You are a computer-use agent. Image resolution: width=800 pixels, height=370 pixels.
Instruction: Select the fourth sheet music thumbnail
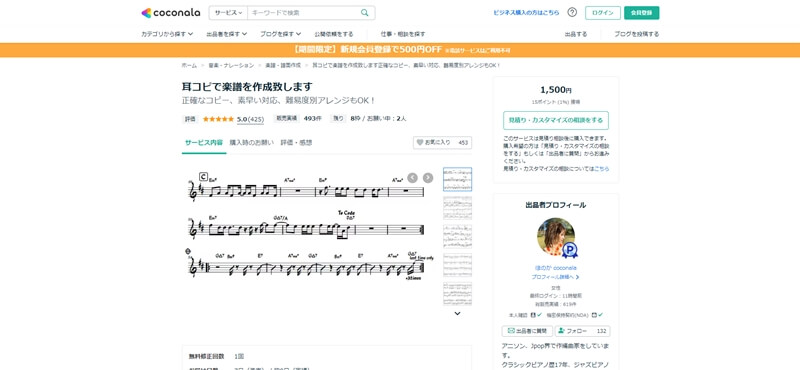pyautogui.click(x=457, y=265)
